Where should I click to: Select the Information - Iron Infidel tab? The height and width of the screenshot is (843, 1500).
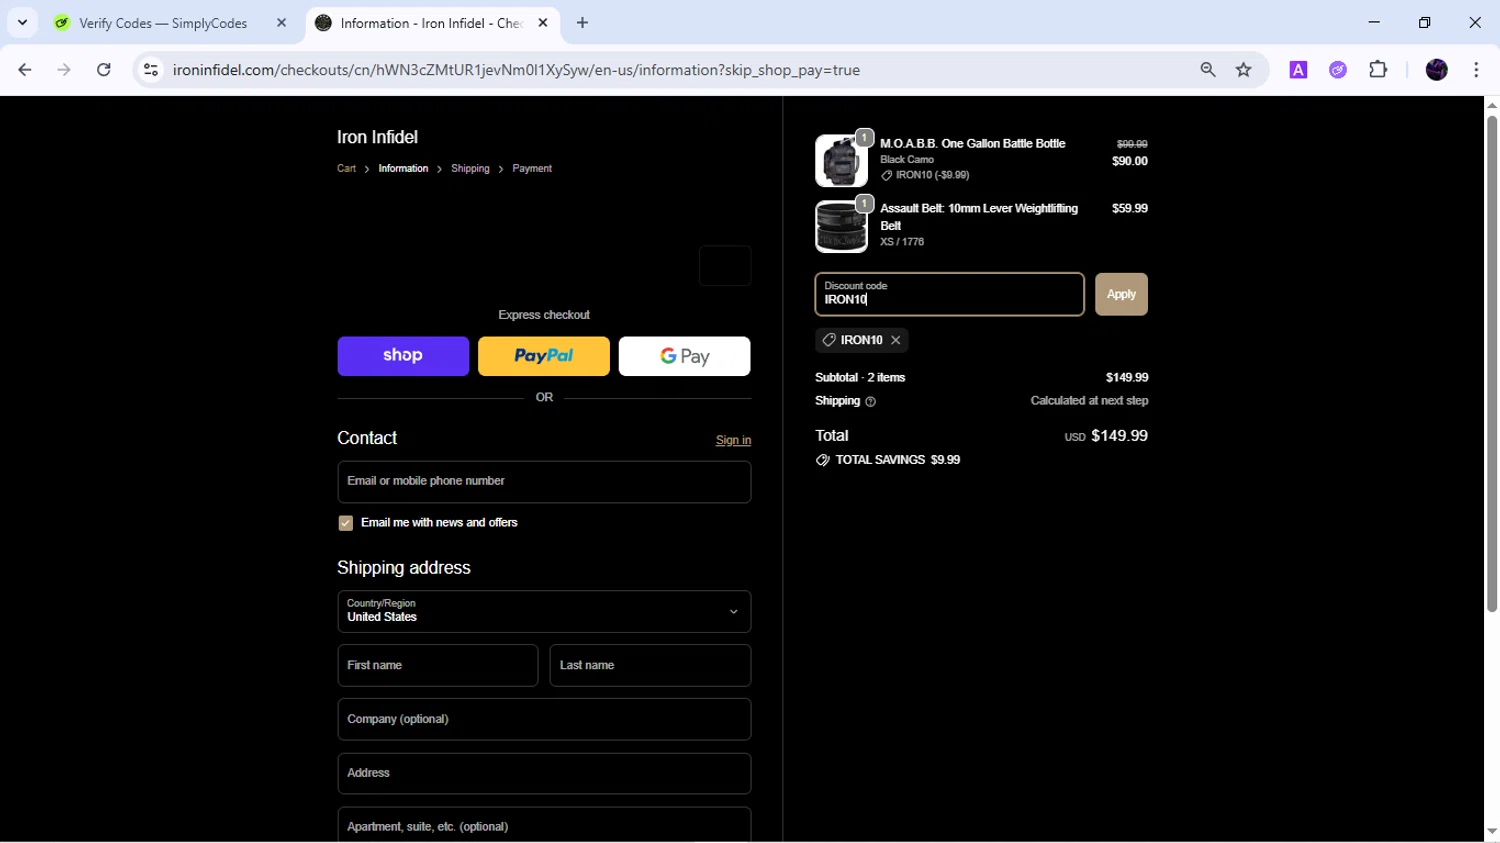432,23
